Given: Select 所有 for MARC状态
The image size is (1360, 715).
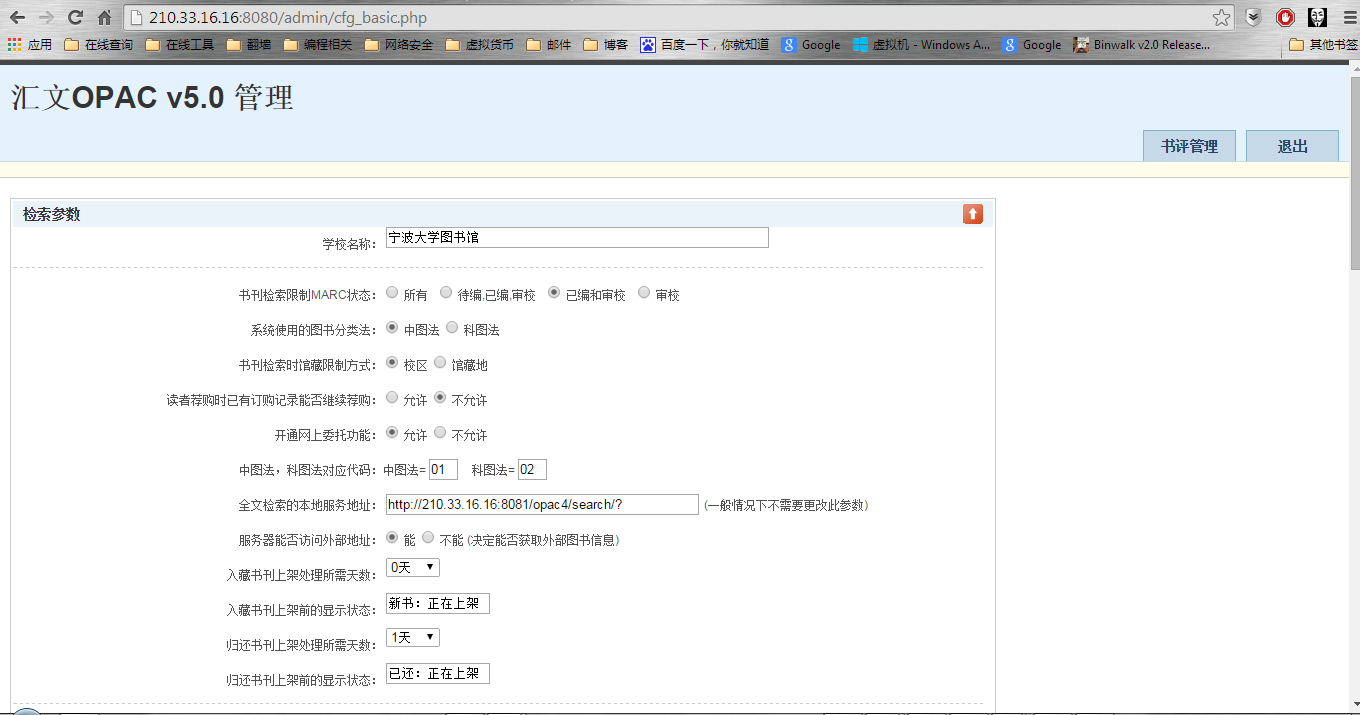Looking at the screenshot, I should coord(392,293).
